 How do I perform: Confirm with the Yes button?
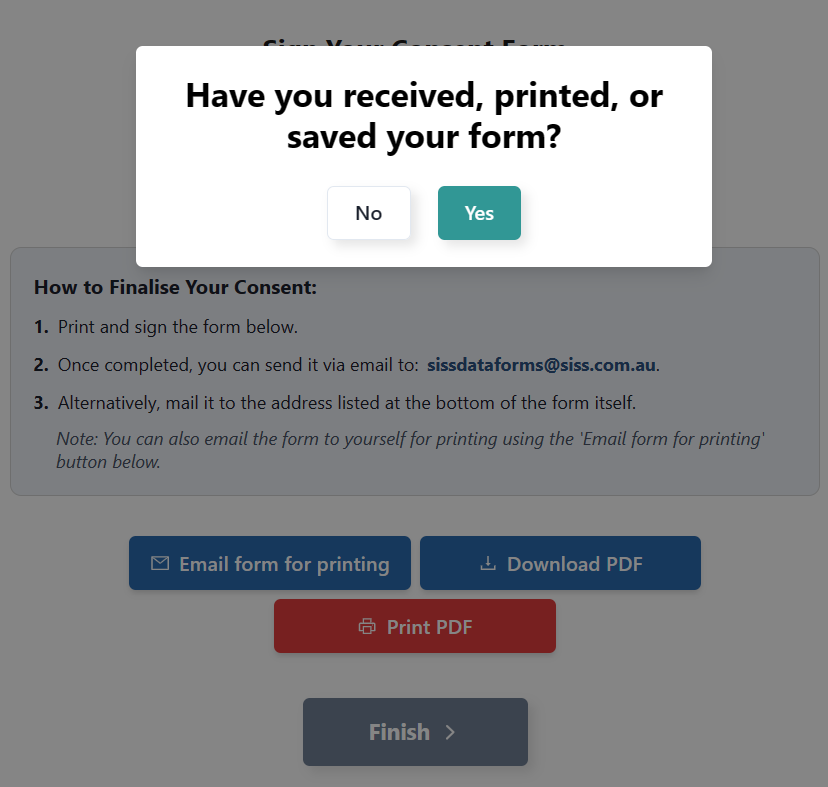pyautogui.click(x=479, y=213)
